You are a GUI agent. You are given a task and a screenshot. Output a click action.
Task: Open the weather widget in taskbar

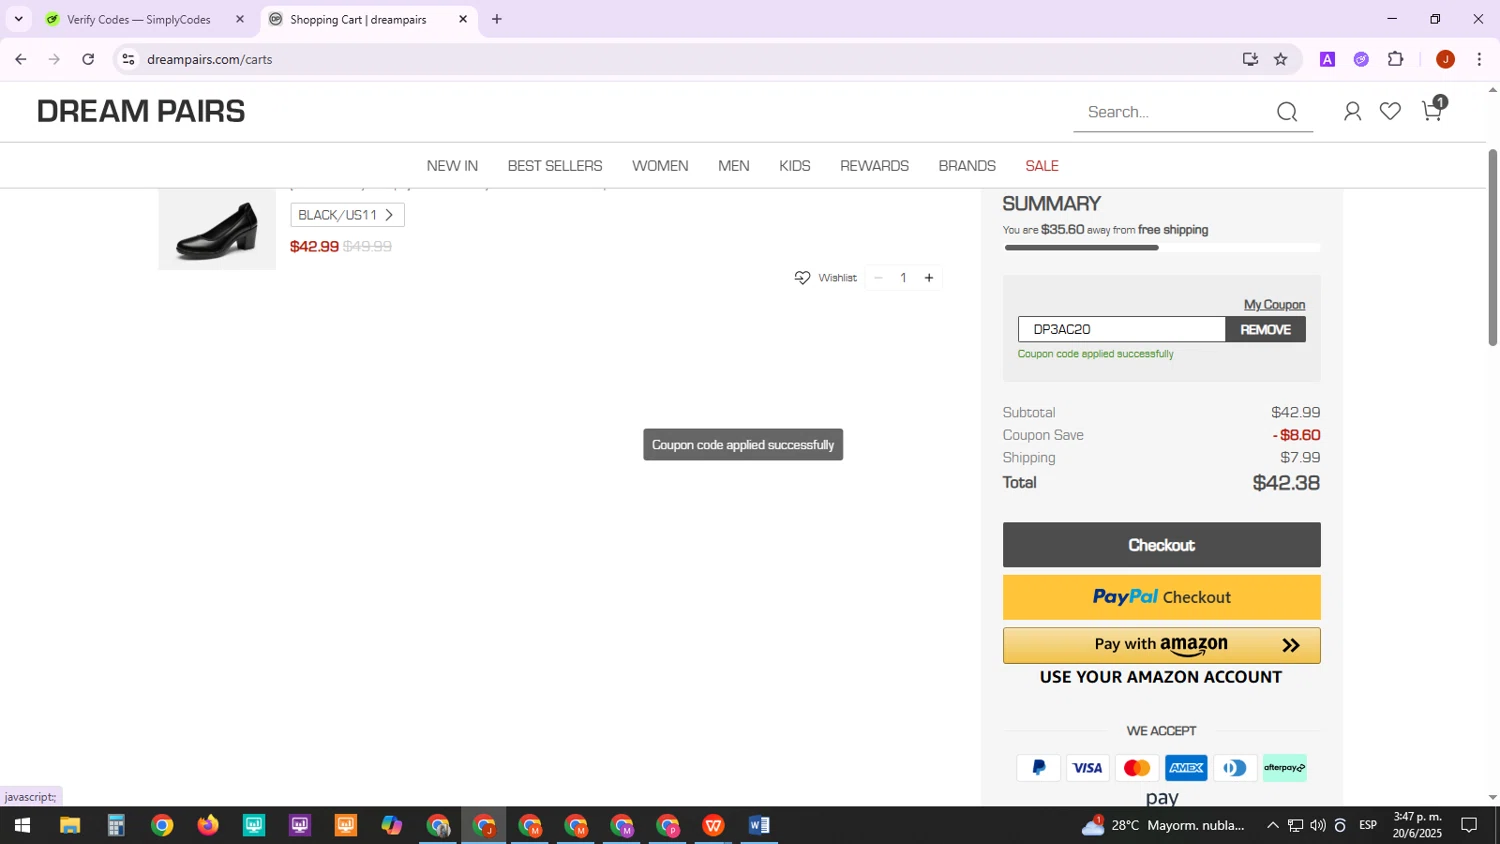[1165, 826]
